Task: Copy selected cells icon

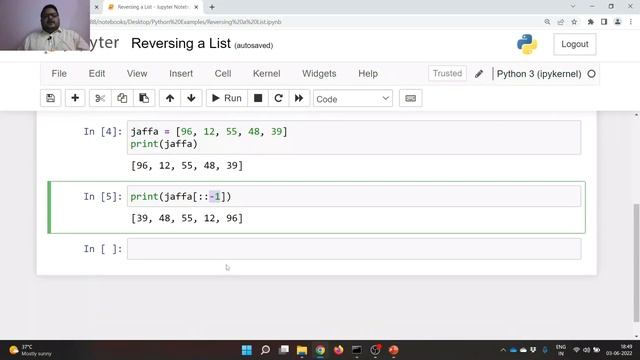Action: coord(122,98)
